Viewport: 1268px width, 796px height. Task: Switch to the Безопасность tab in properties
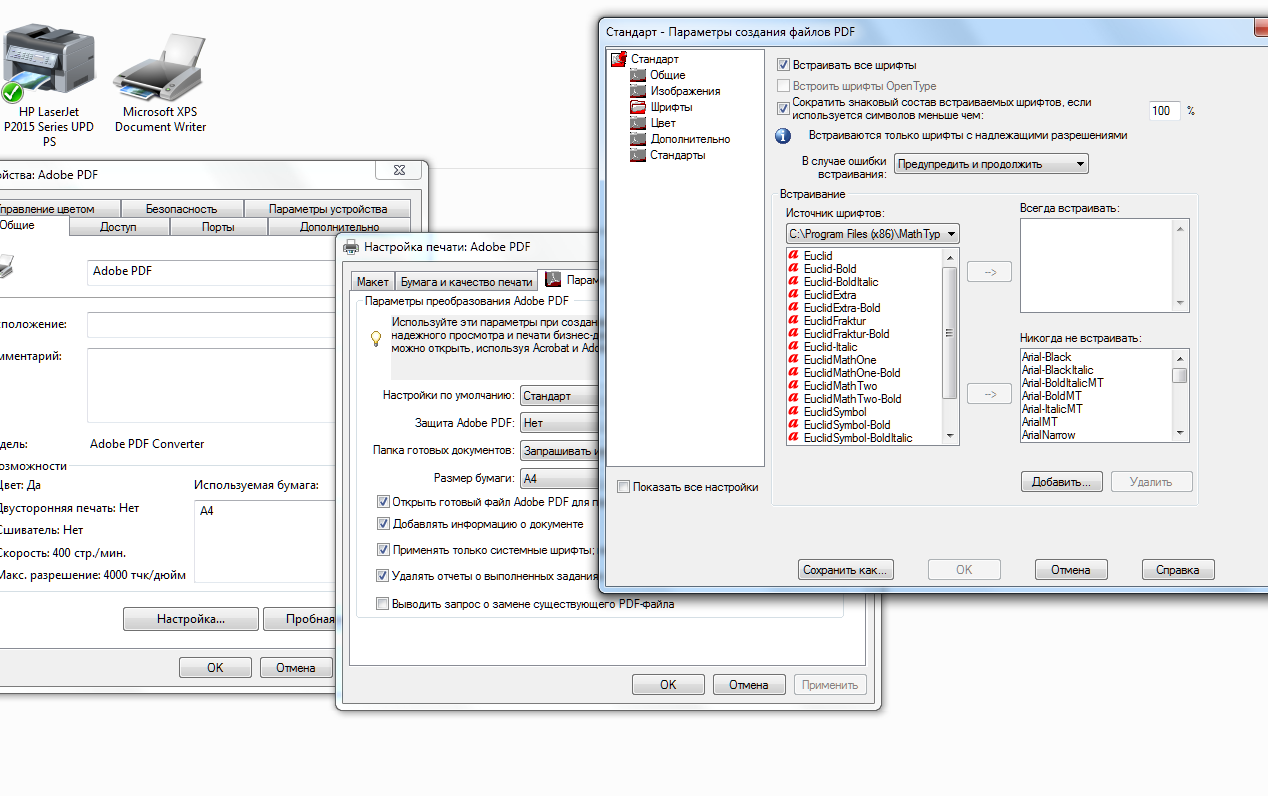point(181,209)
